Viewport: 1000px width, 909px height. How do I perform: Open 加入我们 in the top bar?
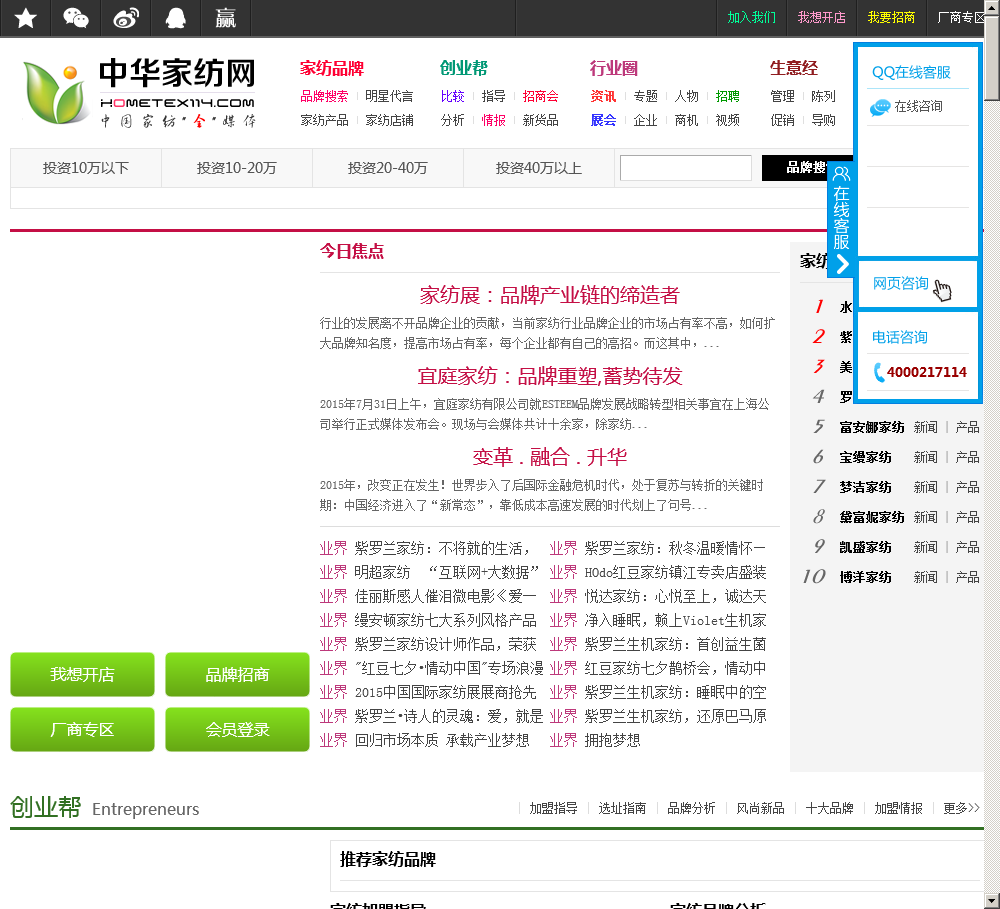pos(751,17)
